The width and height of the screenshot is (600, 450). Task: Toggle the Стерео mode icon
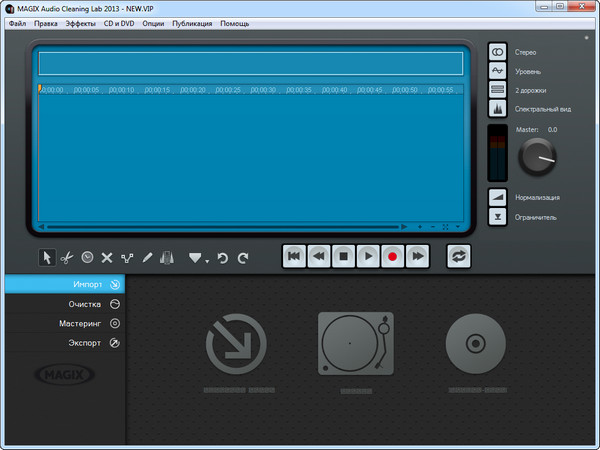(497, 52)
